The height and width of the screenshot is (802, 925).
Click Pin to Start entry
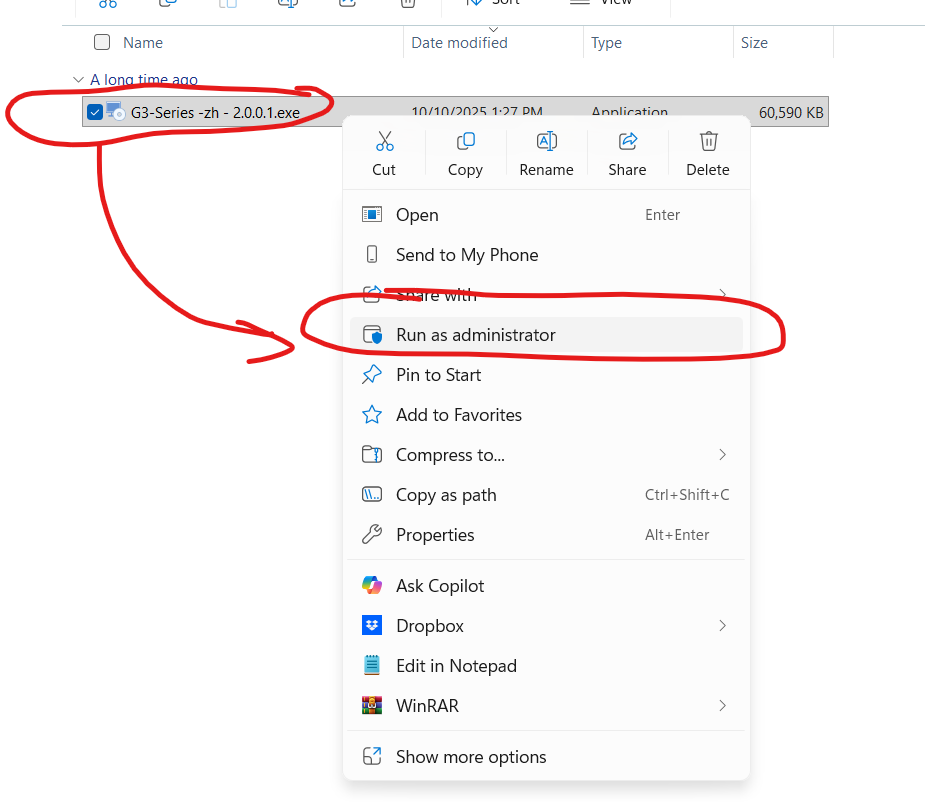coord(438,375)
